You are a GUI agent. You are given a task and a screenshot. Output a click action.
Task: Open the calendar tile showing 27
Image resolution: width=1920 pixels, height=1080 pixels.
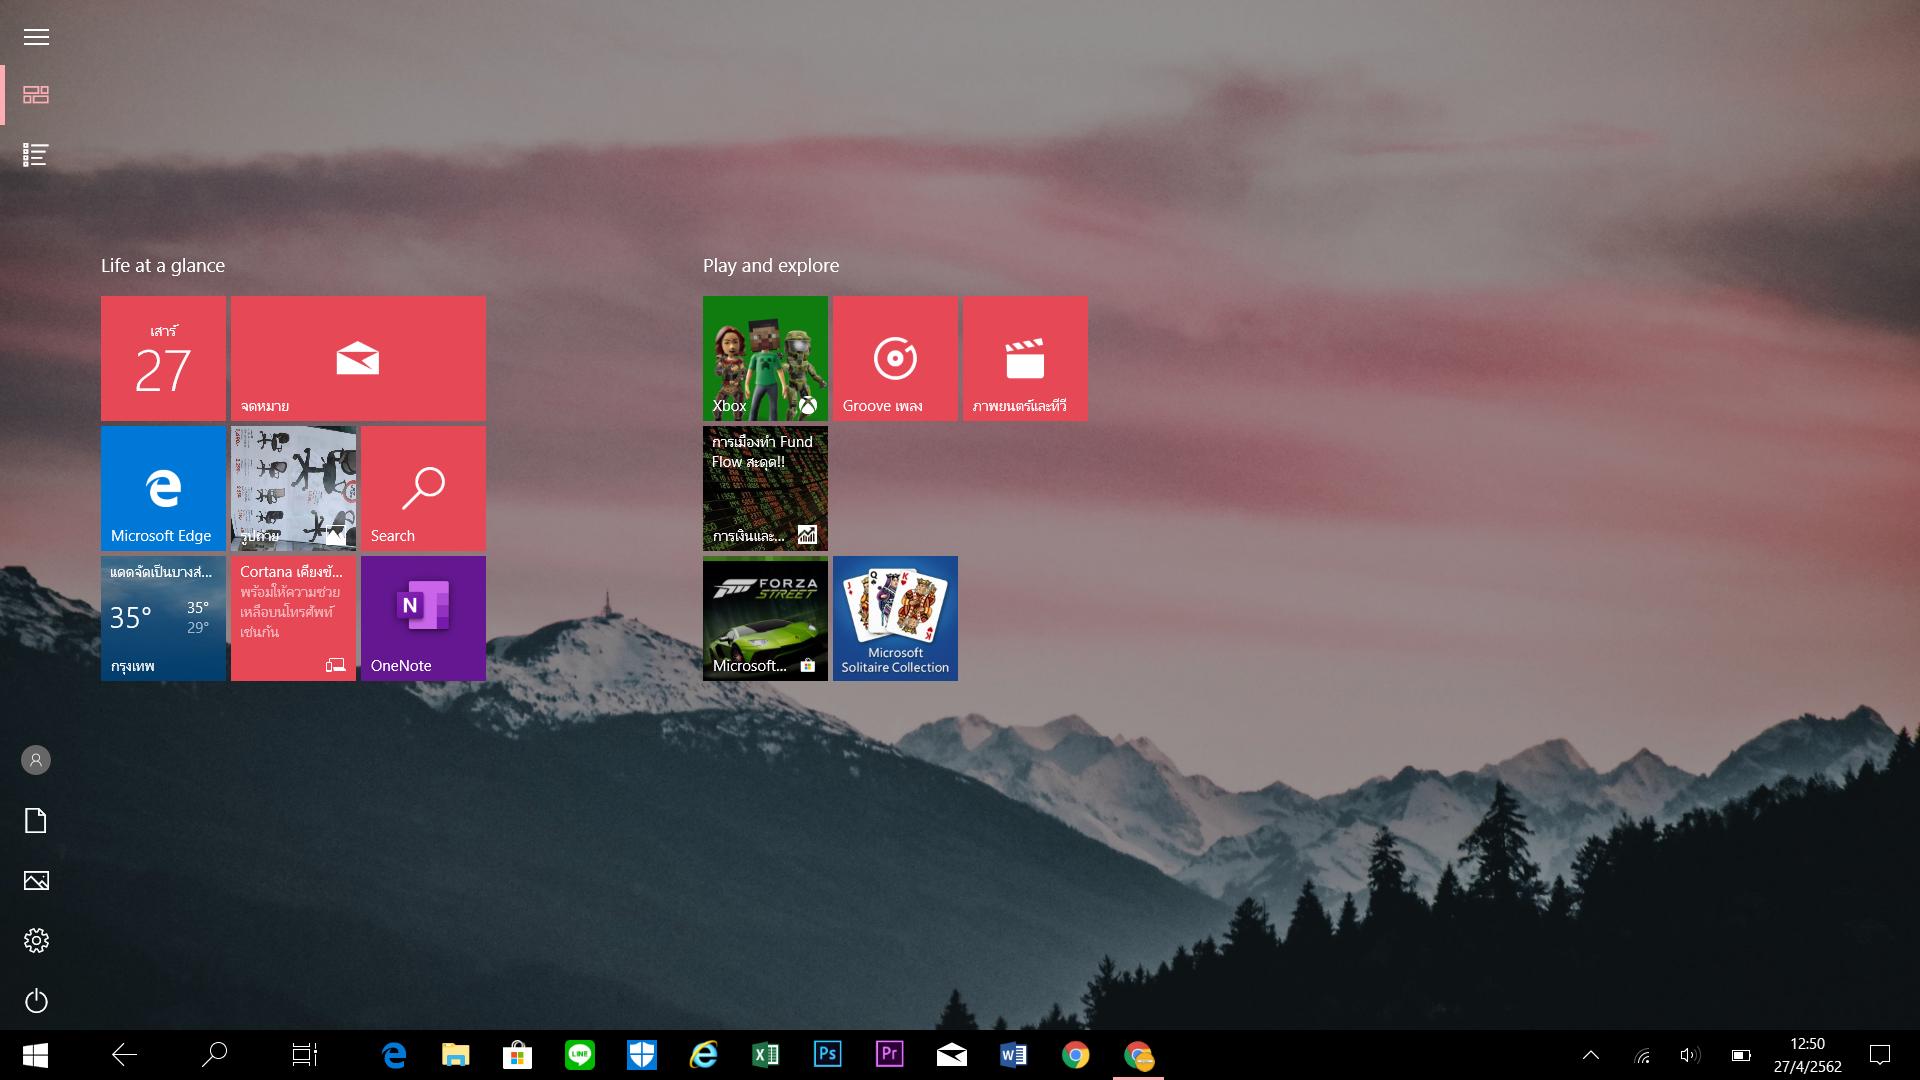pos(163,358)
